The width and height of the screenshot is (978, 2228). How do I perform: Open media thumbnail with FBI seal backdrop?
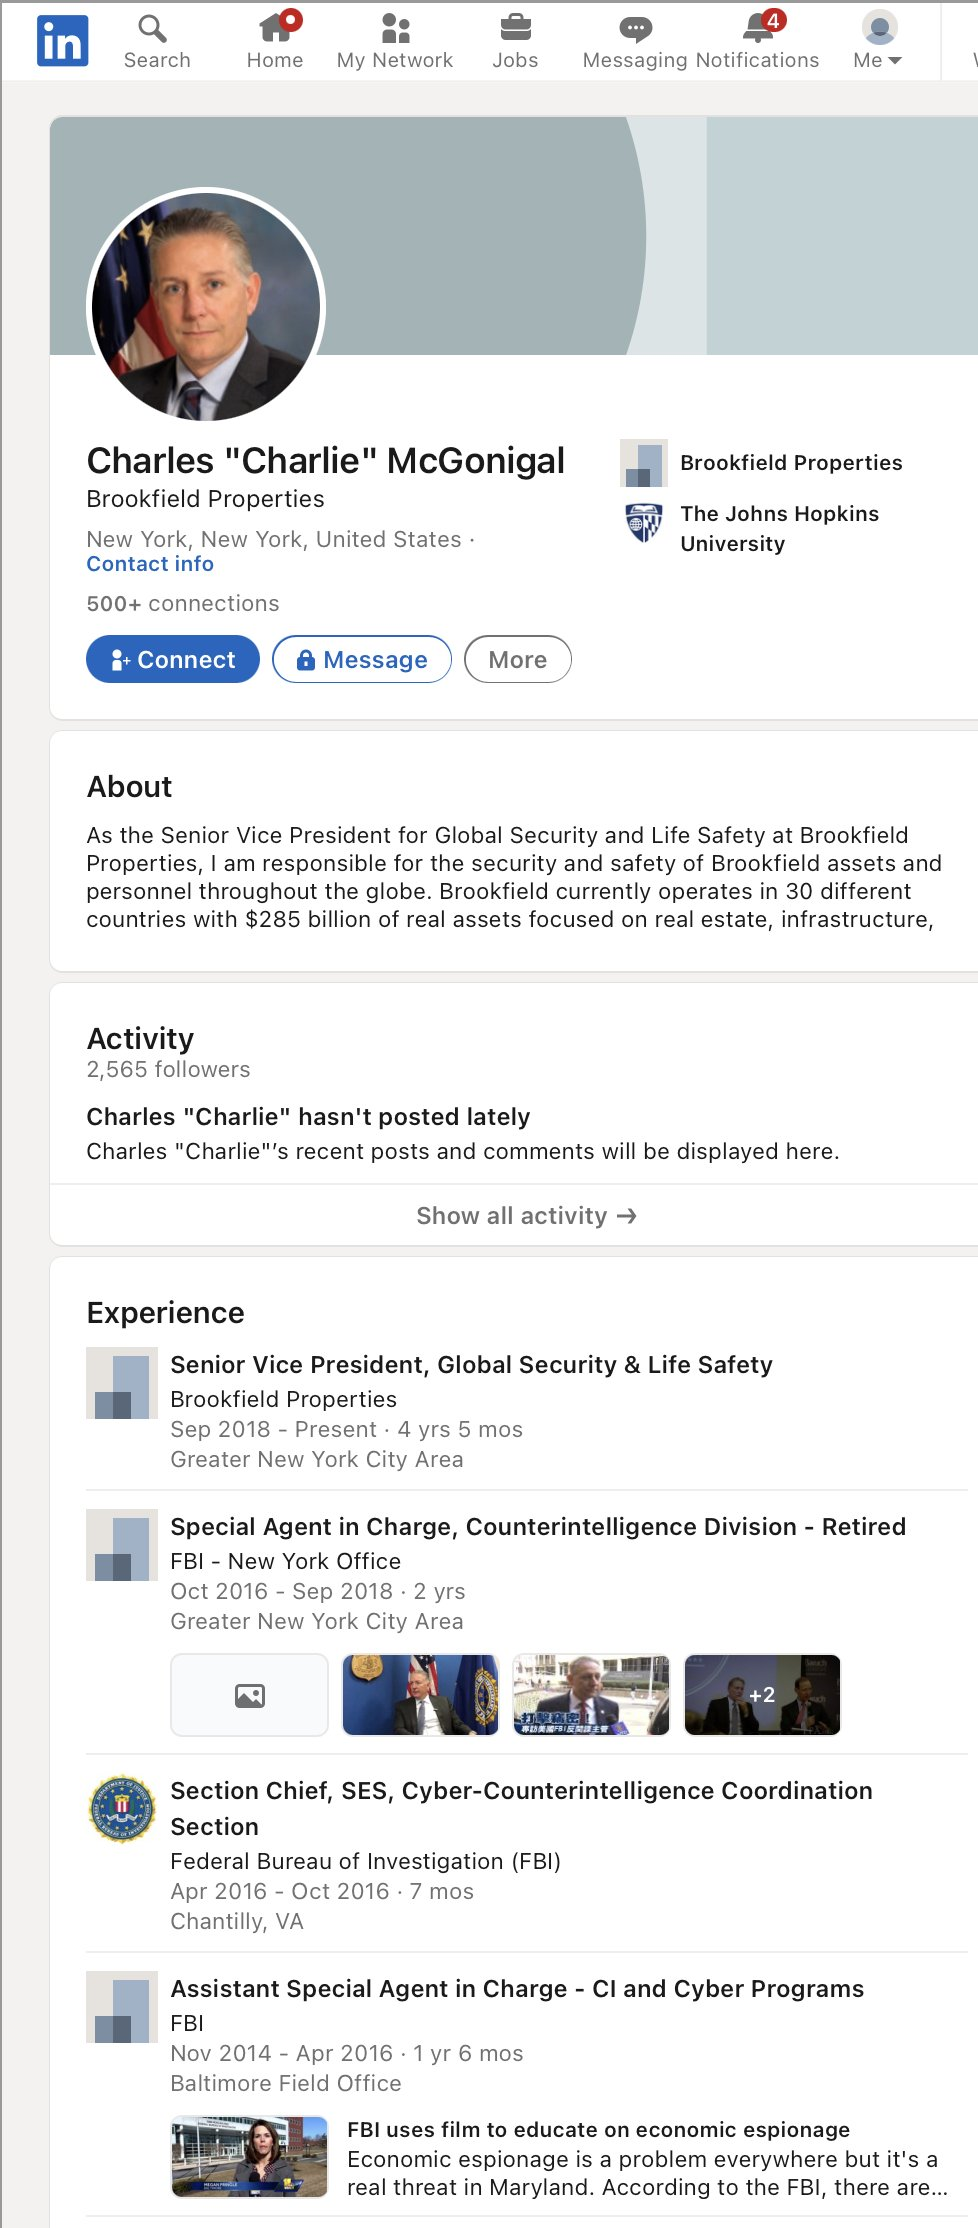pyautogui.click(x=421, y=1695)
